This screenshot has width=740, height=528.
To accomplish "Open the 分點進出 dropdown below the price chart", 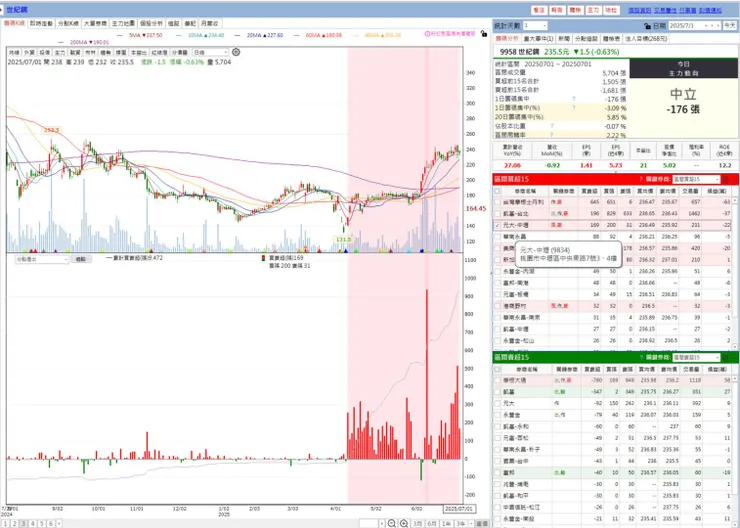I will pos(42,259).
